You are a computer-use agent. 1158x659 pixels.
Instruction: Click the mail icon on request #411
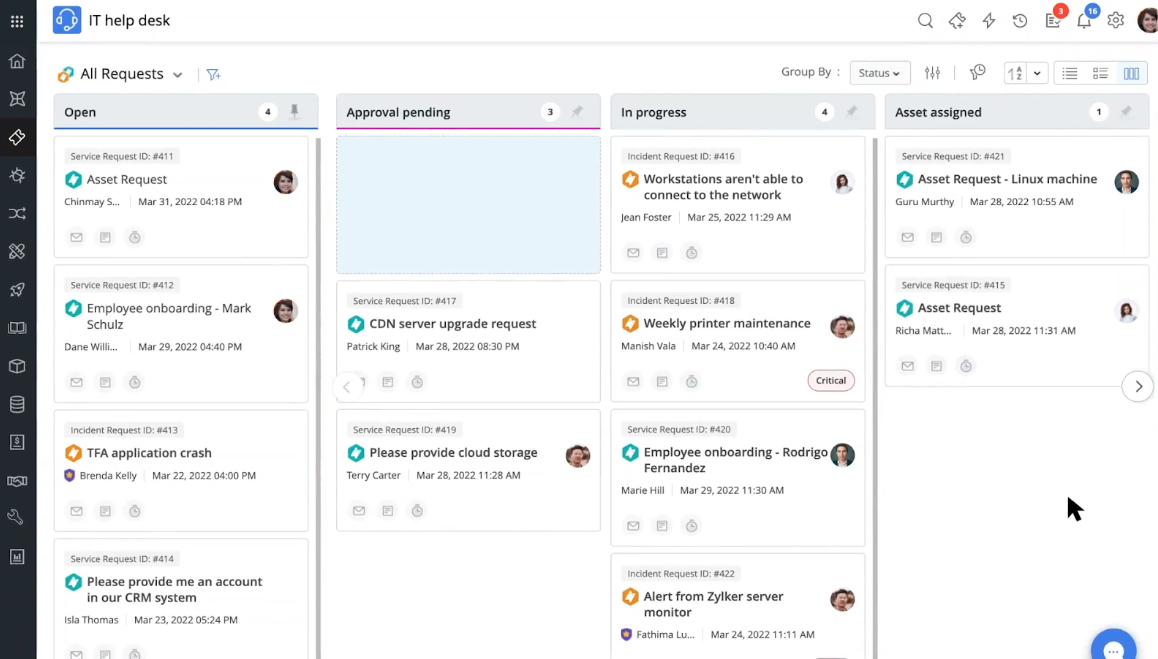pos(76,237)
